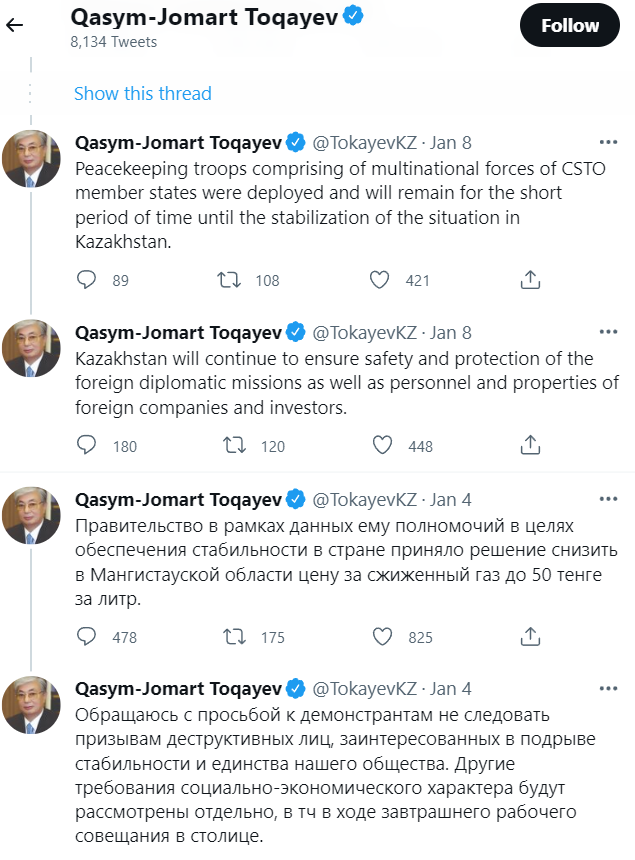635x860 pixels.
Task: Like the CSTO peacekeeping troops tweet
Action: click(x=379, y=281)
